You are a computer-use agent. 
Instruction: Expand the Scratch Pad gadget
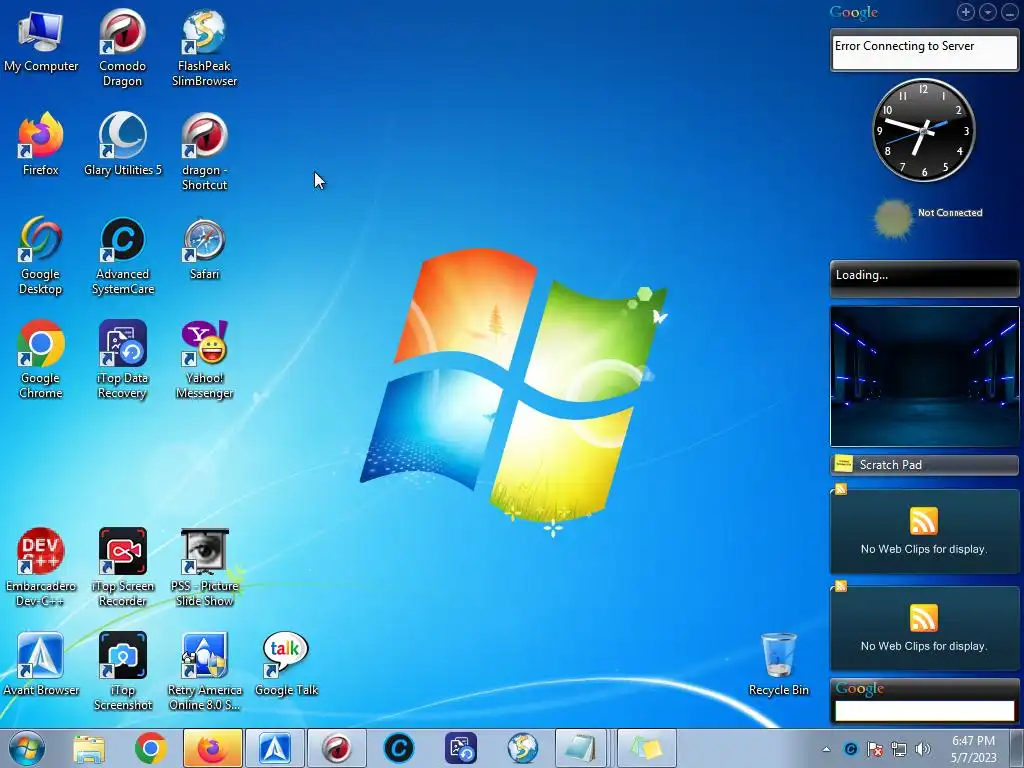(924, 464)
